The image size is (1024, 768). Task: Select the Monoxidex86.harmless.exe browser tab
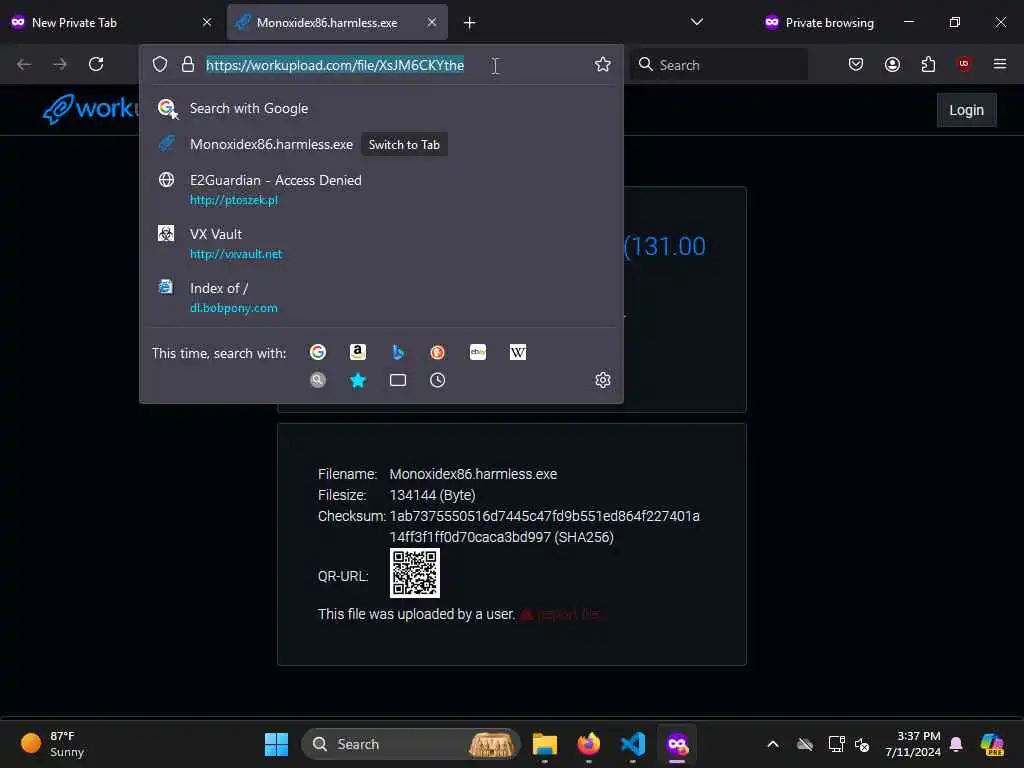pyautogui.click(x=337, y=22)
